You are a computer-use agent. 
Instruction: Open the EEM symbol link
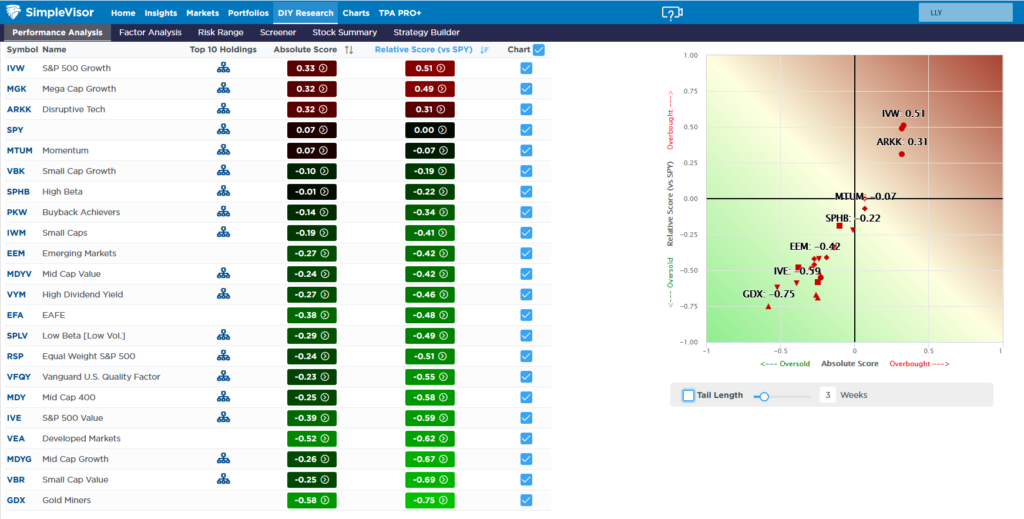16,253
